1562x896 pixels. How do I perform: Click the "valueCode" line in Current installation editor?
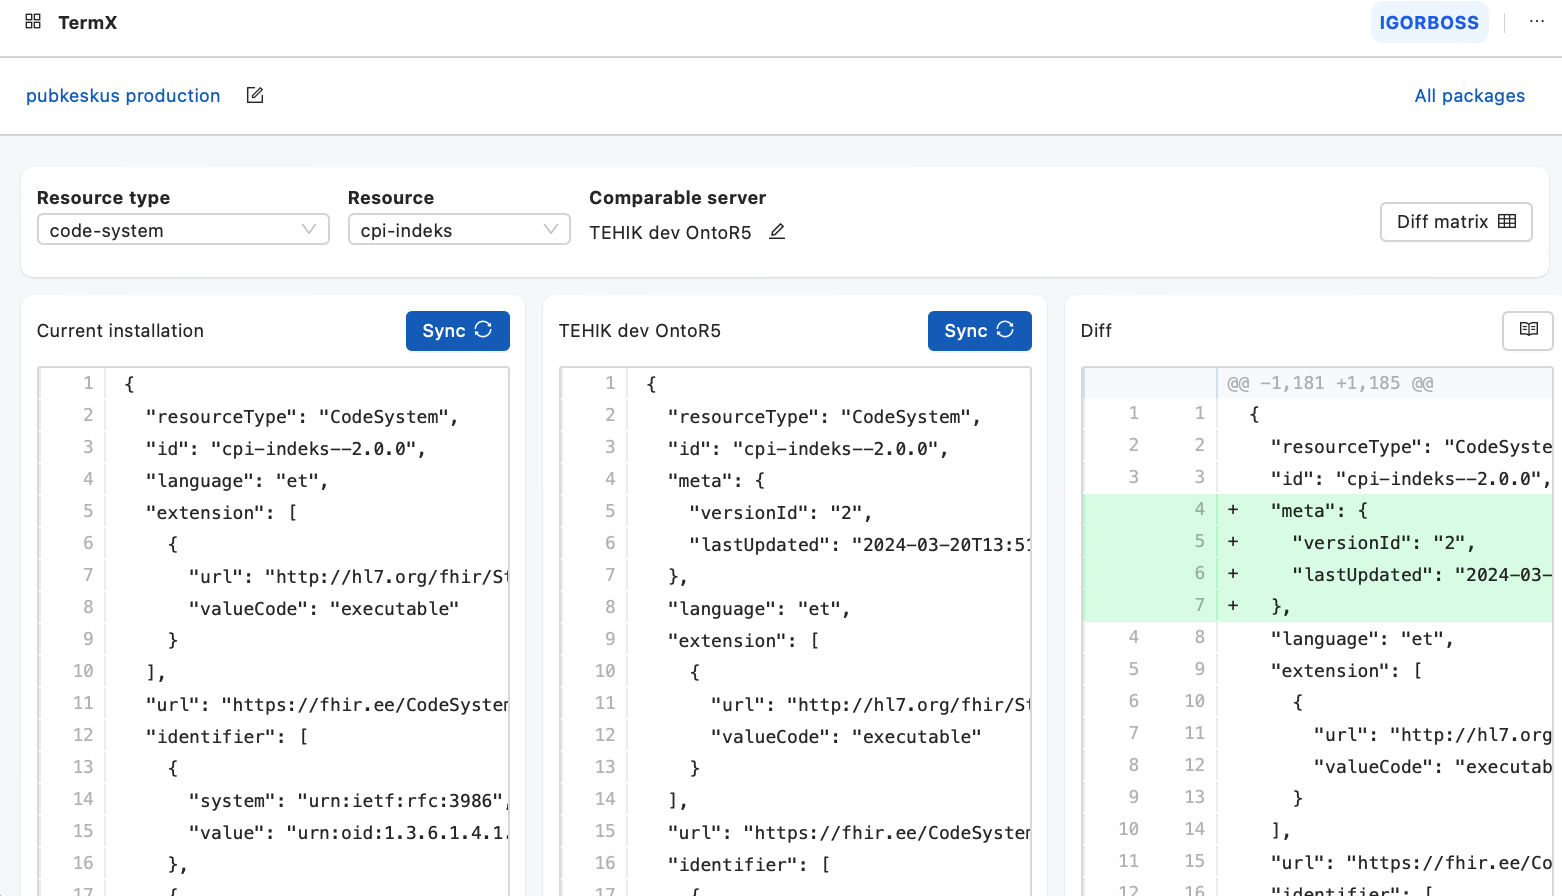pos(323,609)
